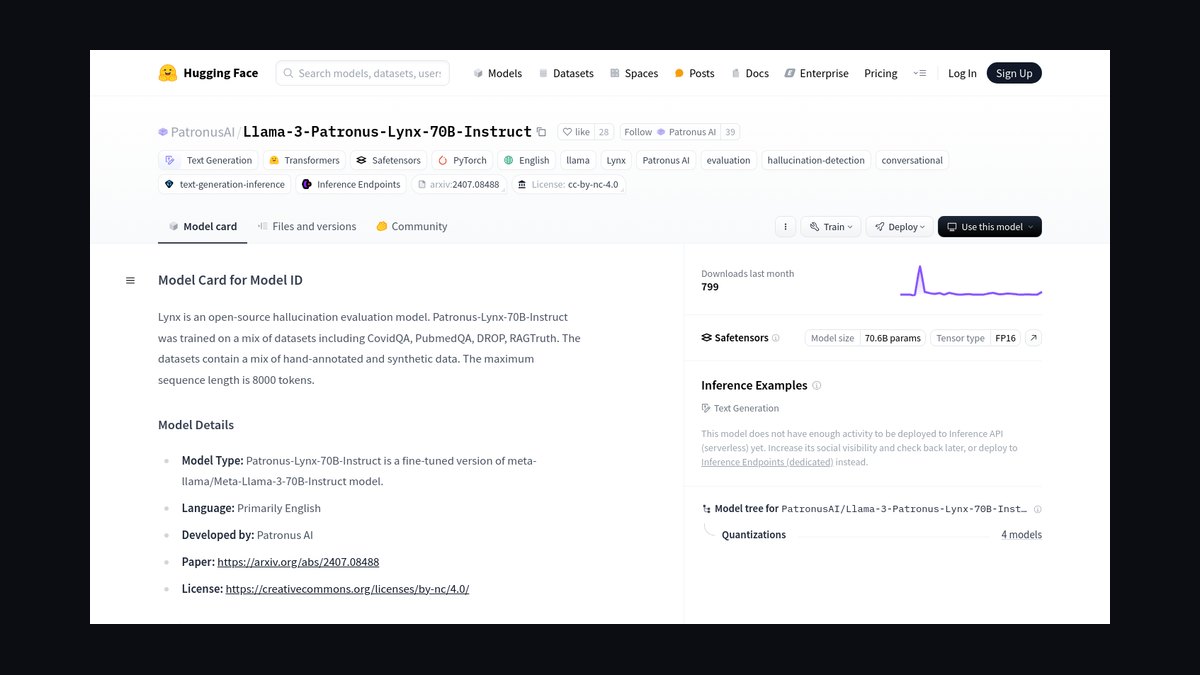Click the 799 downloads count

710,287
